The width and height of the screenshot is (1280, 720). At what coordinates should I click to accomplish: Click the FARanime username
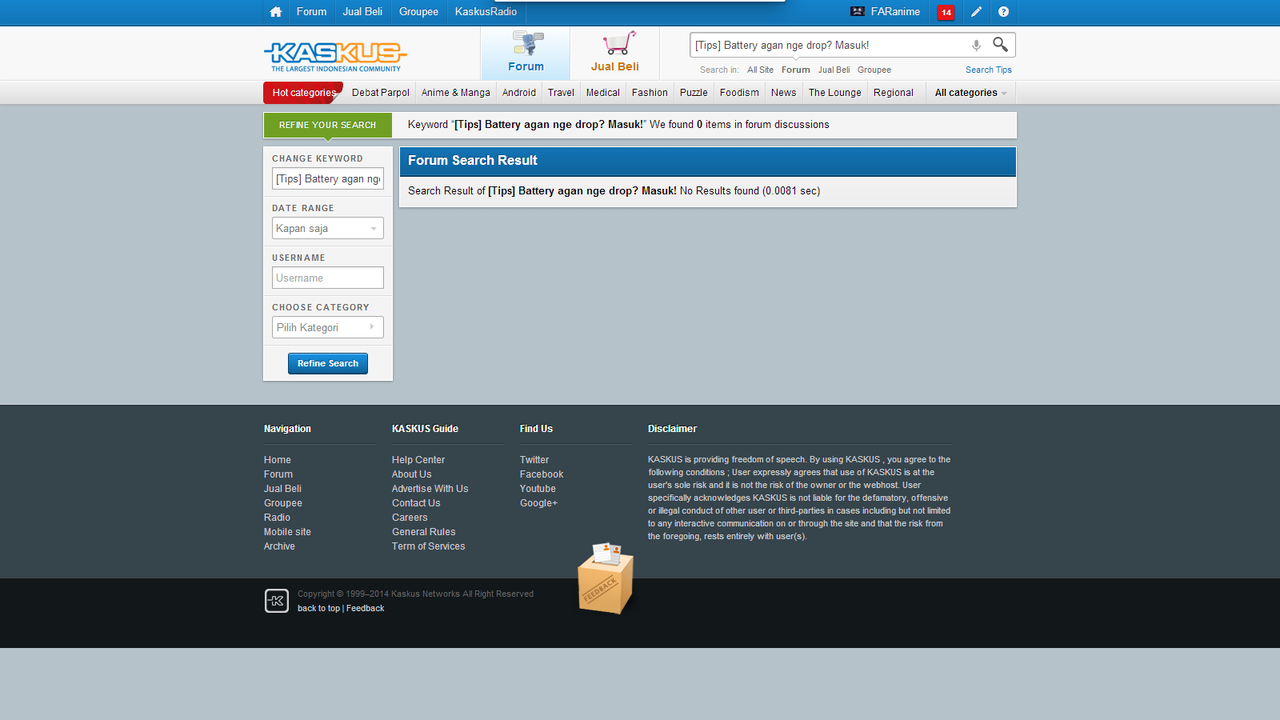(896, 12)
